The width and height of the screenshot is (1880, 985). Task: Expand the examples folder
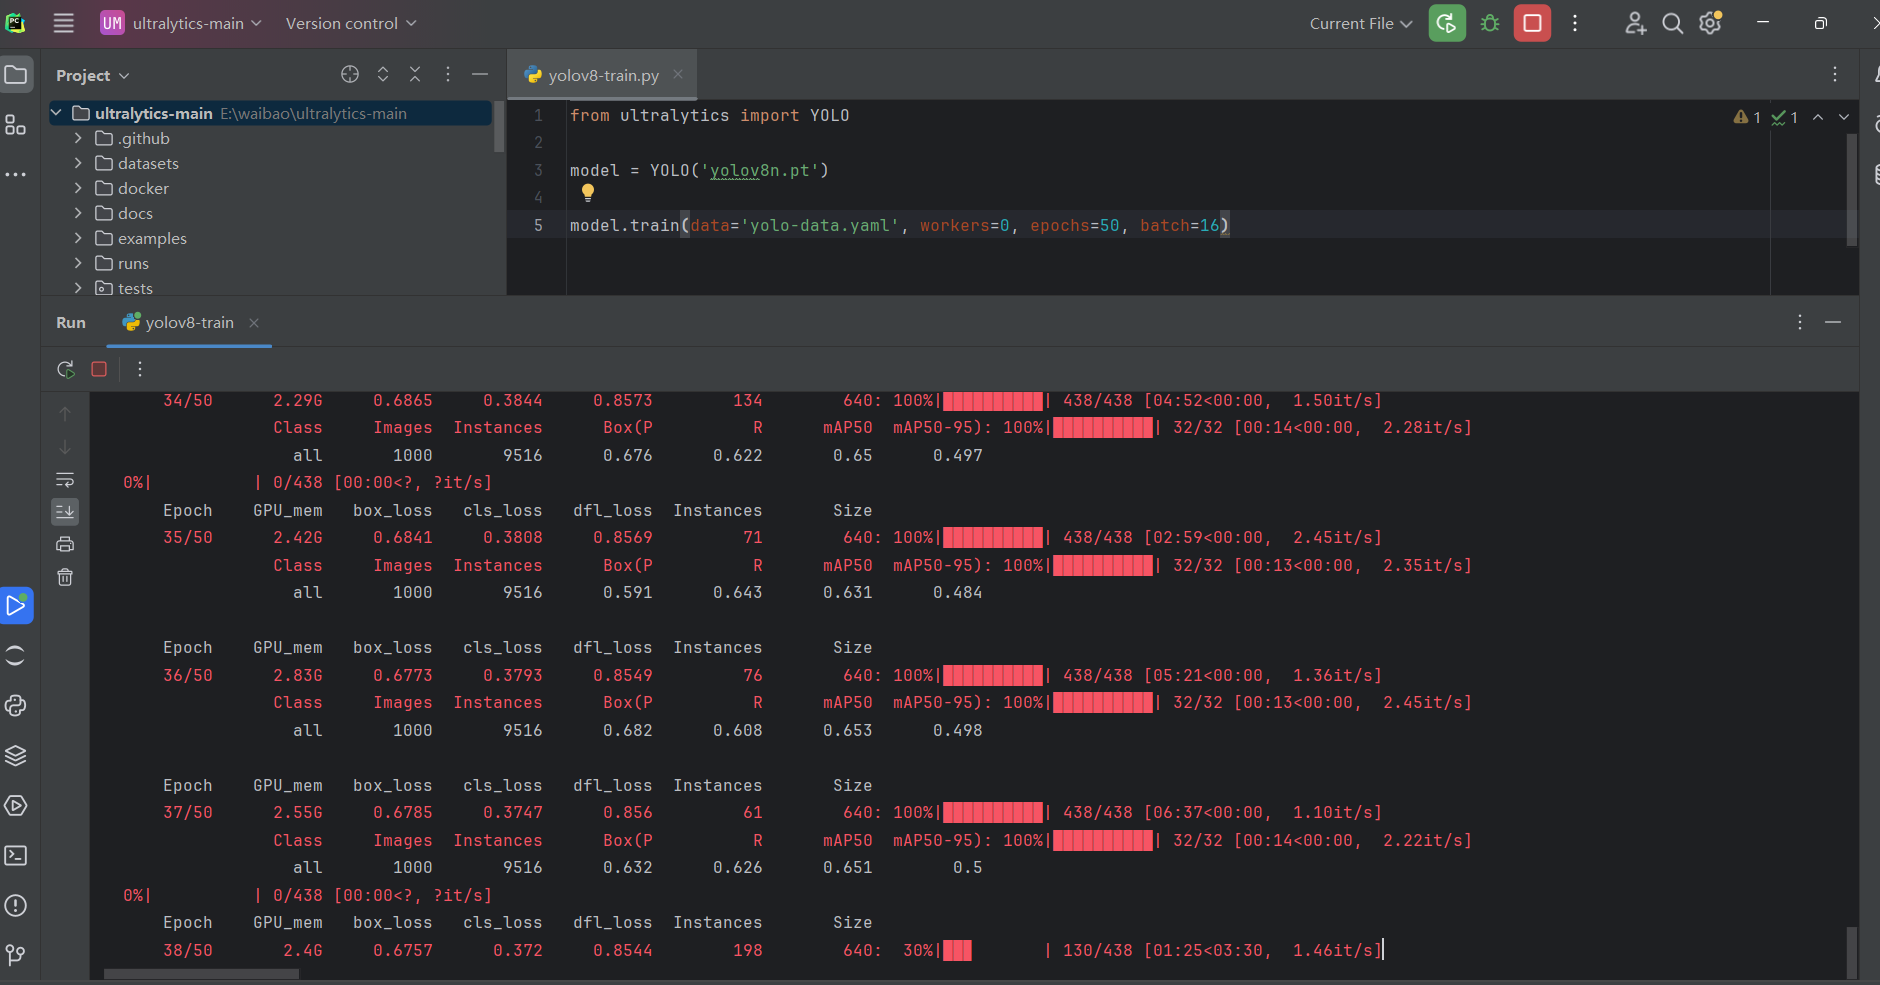coord(78,238)
